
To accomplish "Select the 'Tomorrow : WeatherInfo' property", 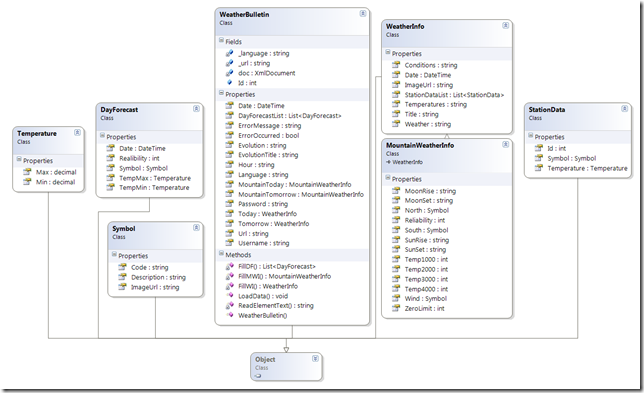I will coord(274,224).
